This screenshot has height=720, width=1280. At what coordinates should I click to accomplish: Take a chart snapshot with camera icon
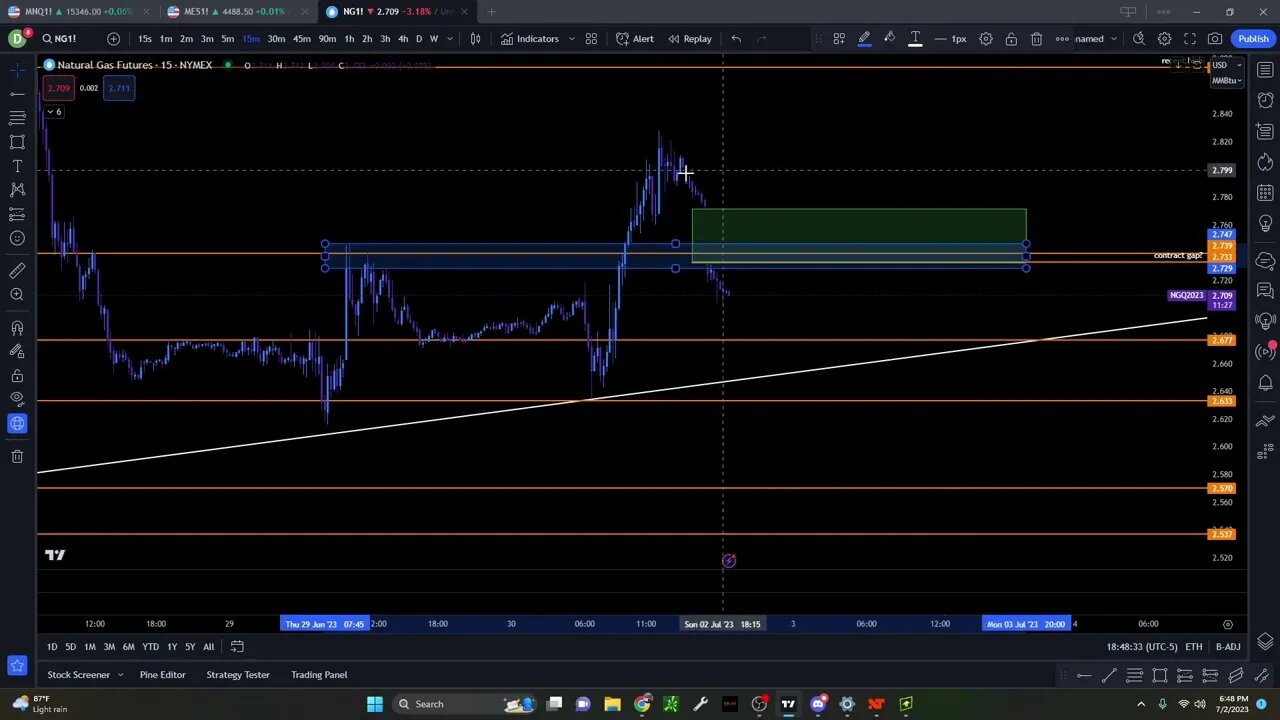pyautogui.click(x=1215, y=39)
